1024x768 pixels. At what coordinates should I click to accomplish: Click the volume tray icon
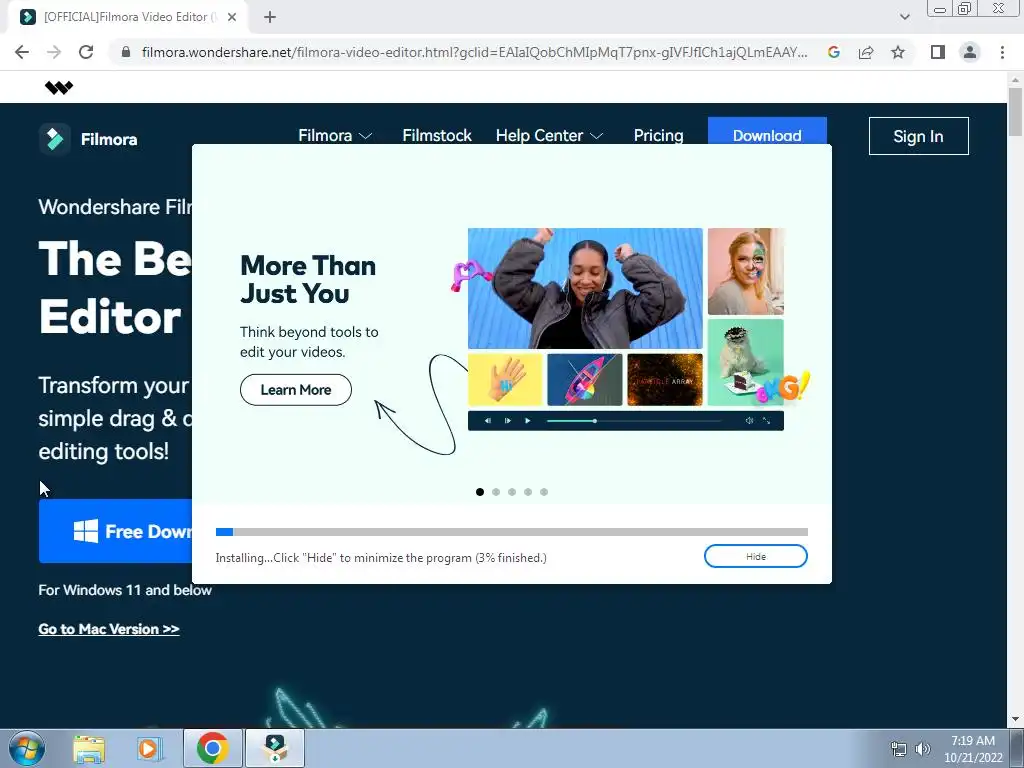coord(922,749)
